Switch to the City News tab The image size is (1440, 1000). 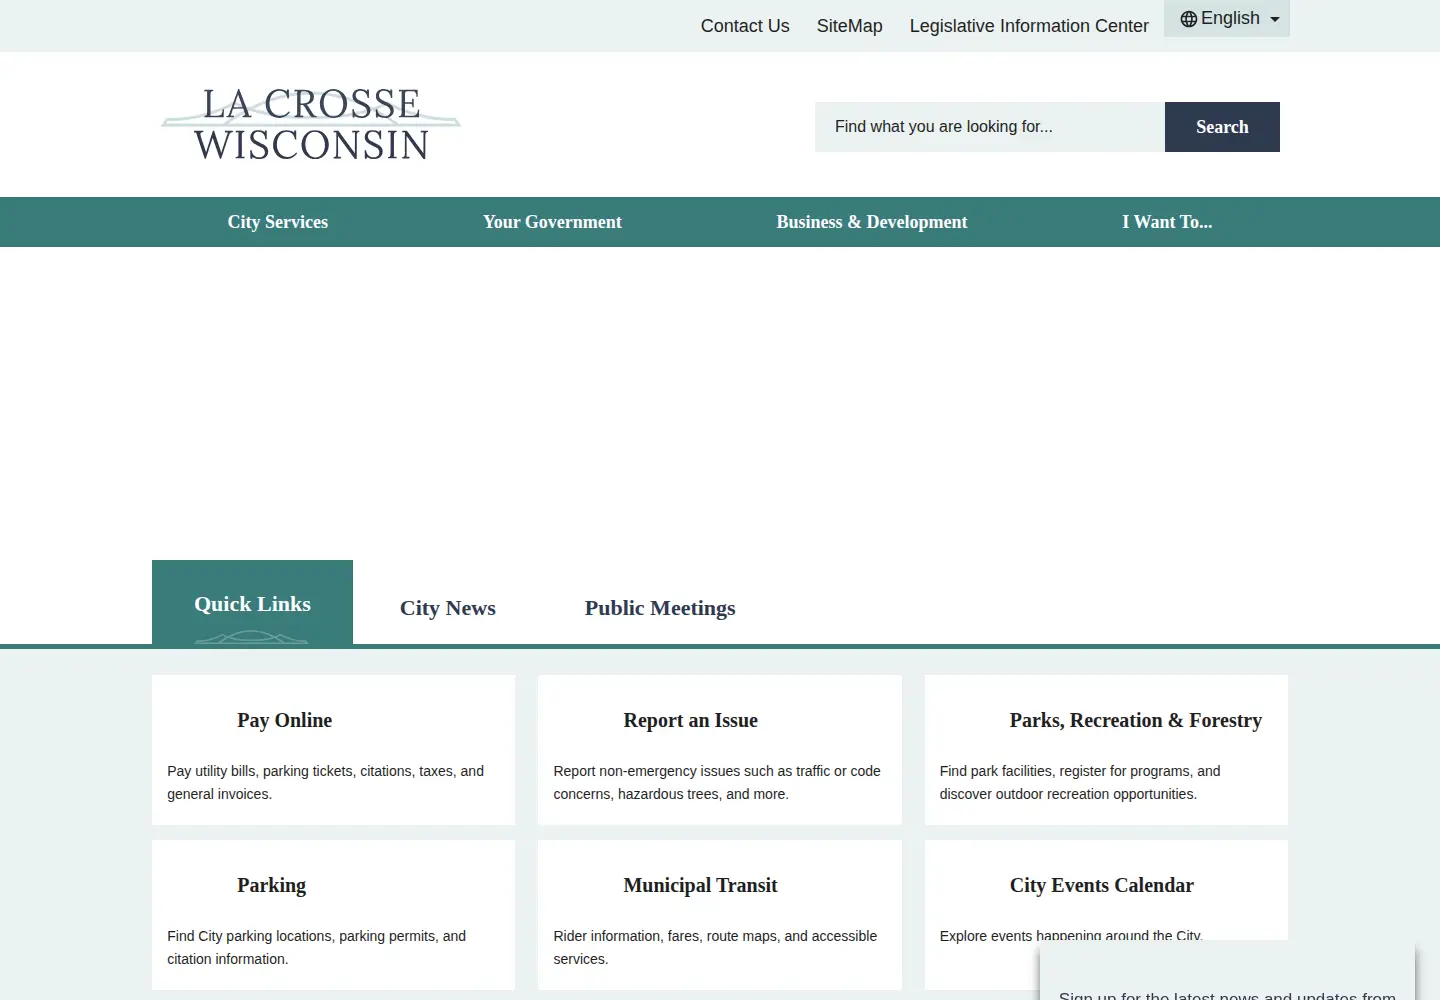[x=448, y=608]
